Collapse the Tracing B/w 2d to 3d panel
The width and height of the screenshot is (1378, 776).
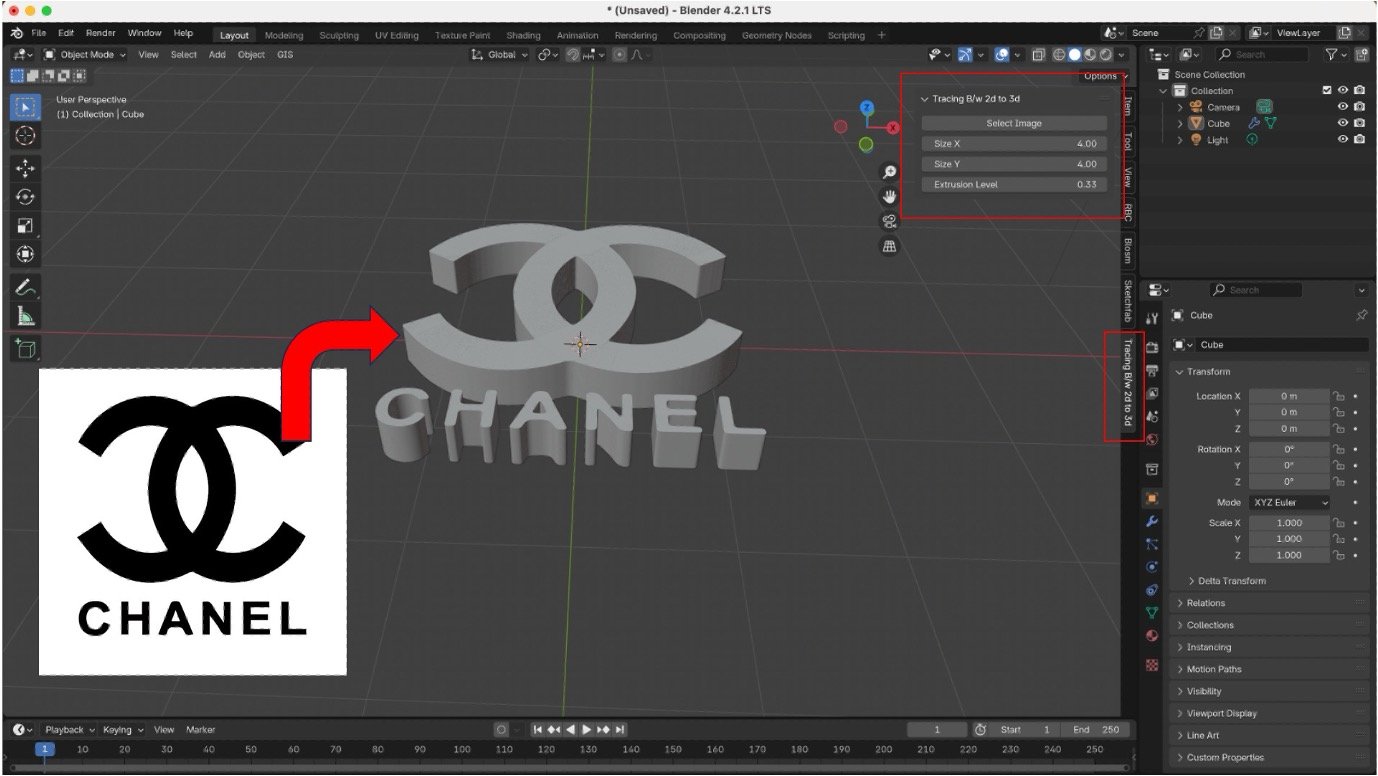[925, 99]
